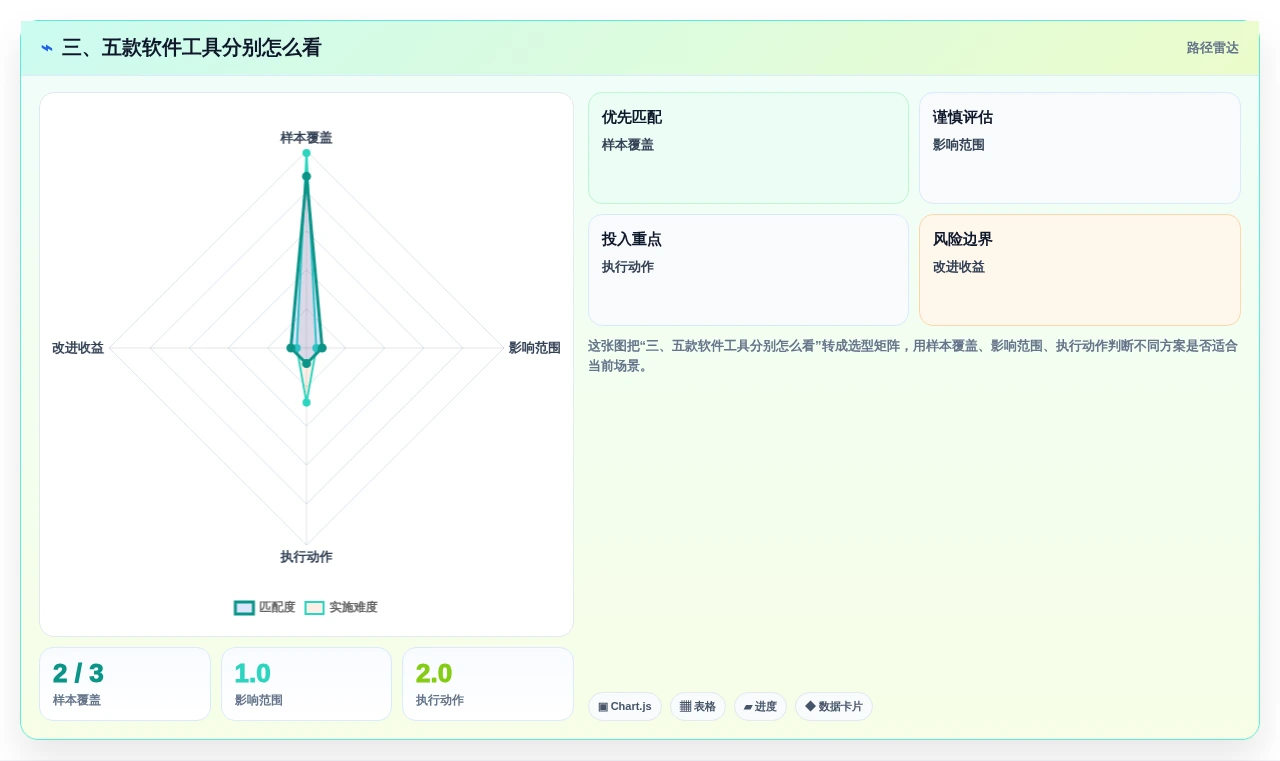Click 改进收益 text inside 风险边界 card
The image size is (1280, 761).
point(959,267)
